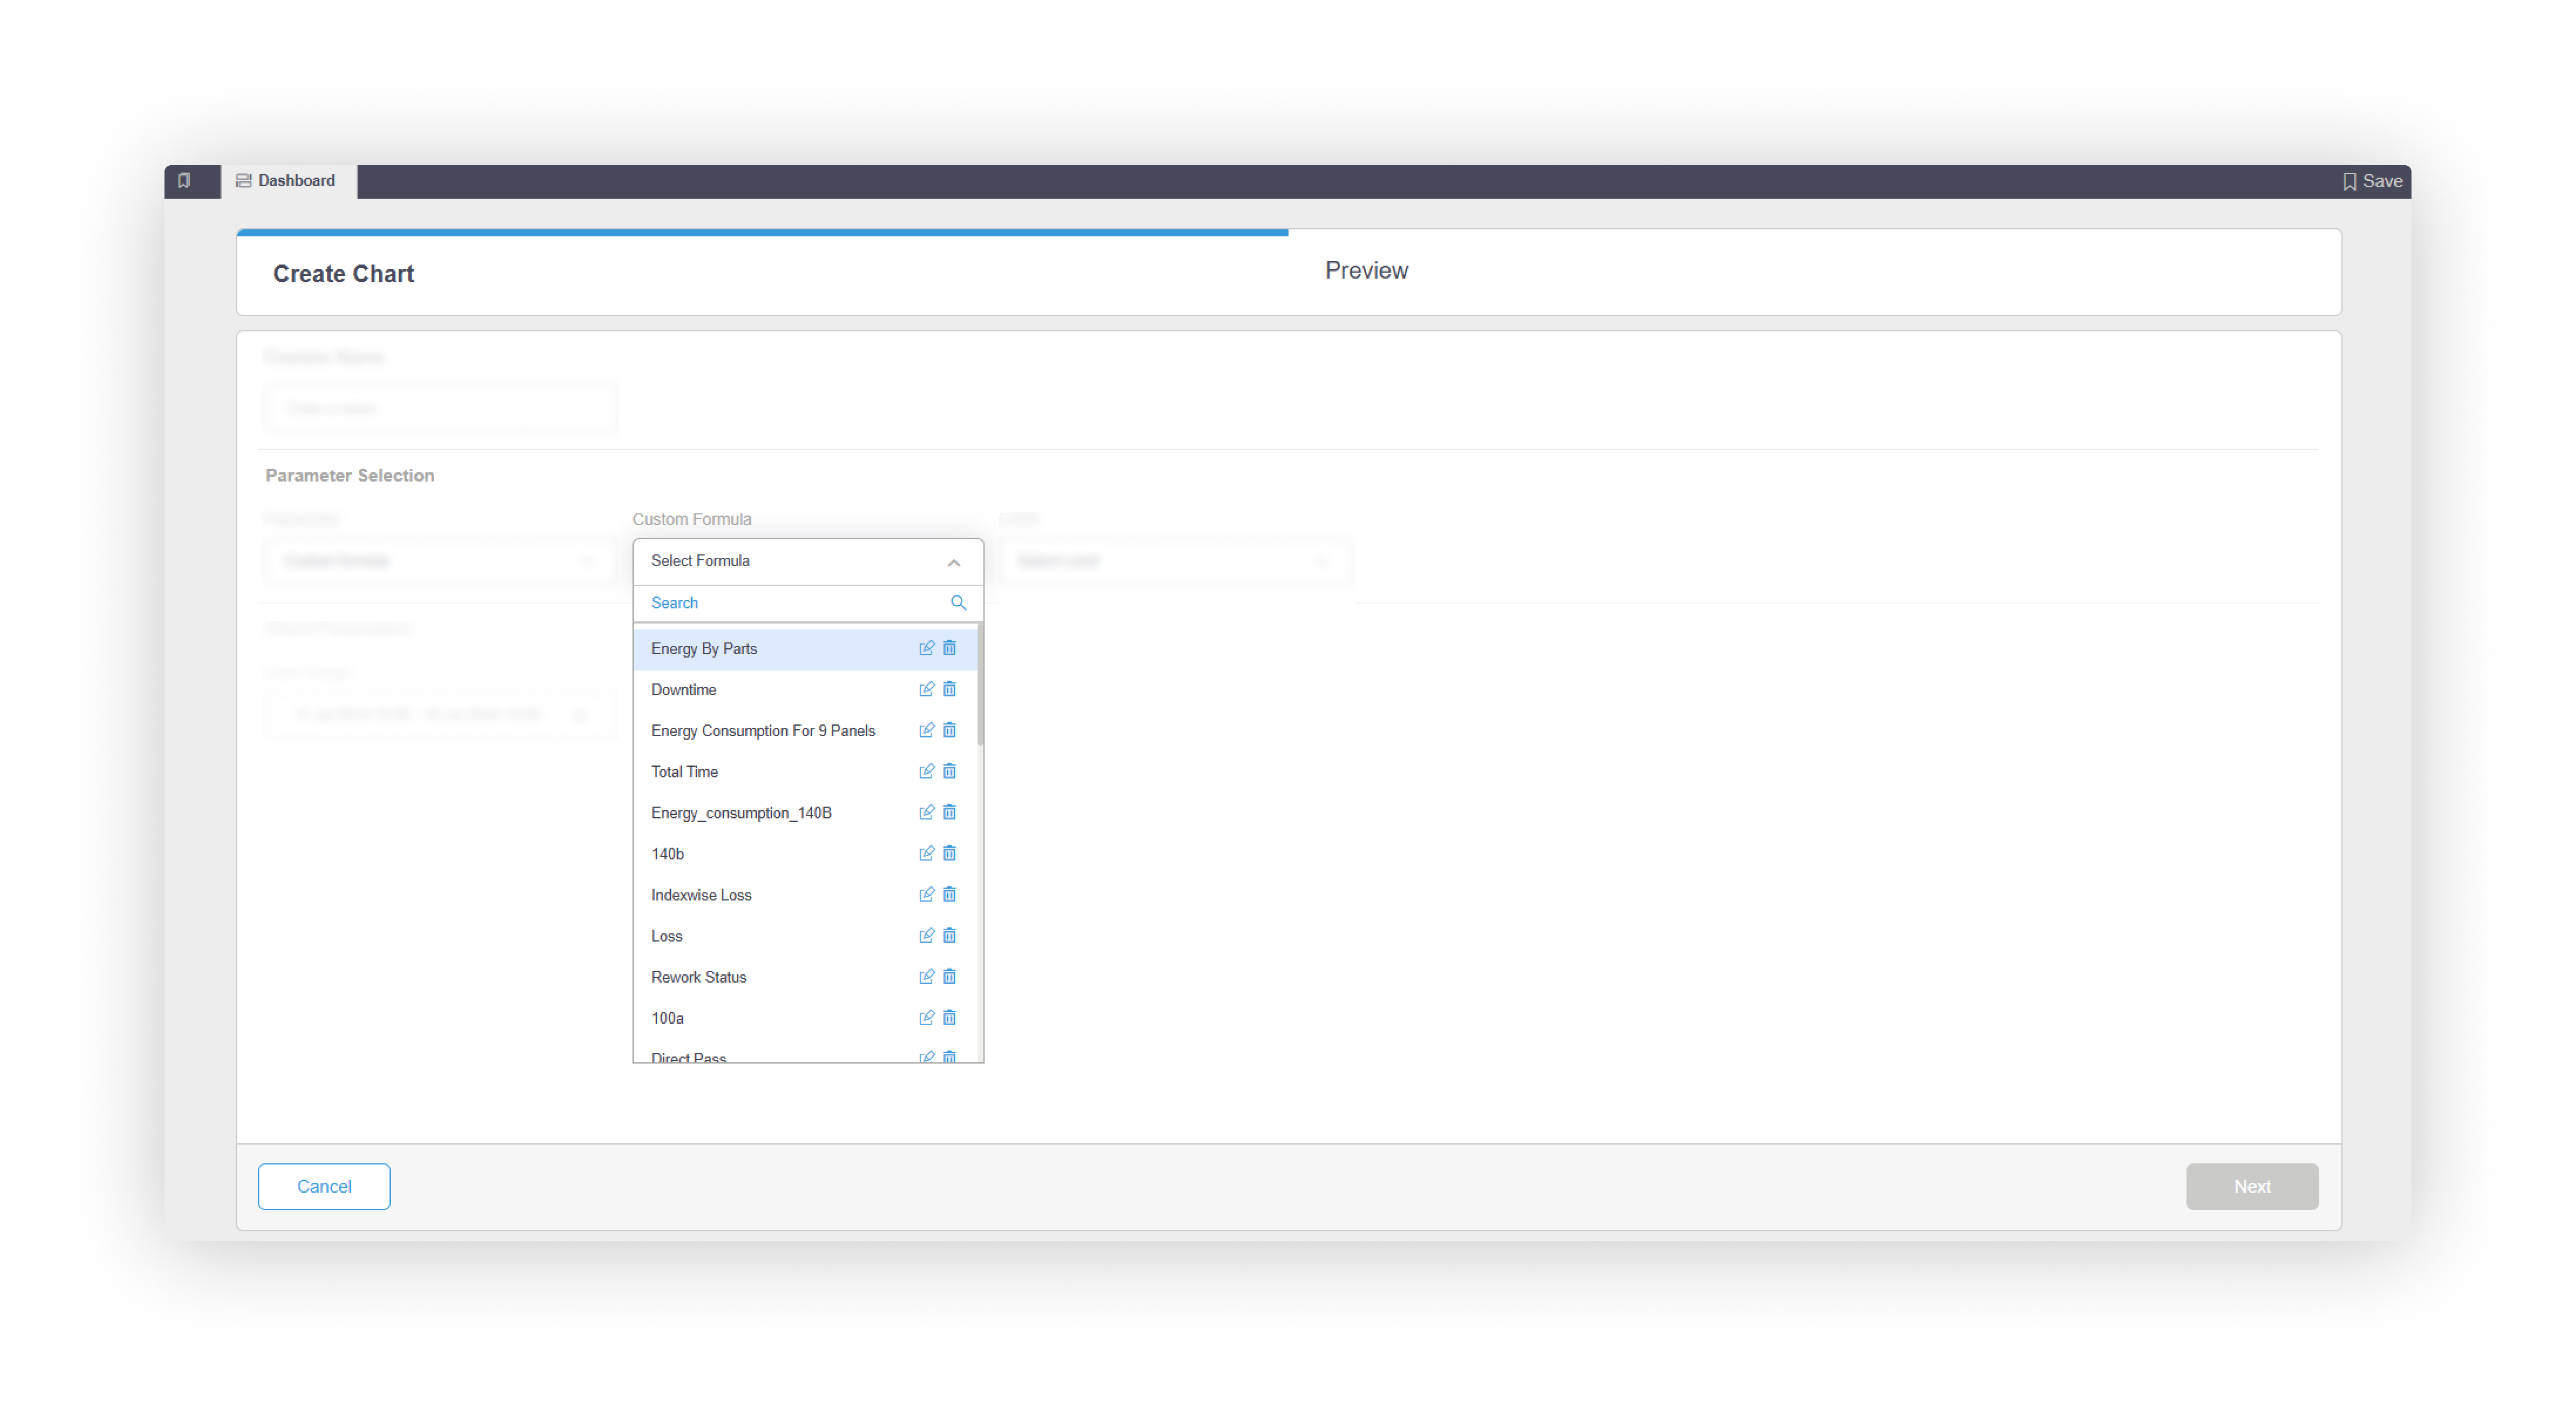Screen dimensions: 2576x1406
Task: Delete Energy Consumption For 9 Panels formula
Action: click(x=949, y=730)
